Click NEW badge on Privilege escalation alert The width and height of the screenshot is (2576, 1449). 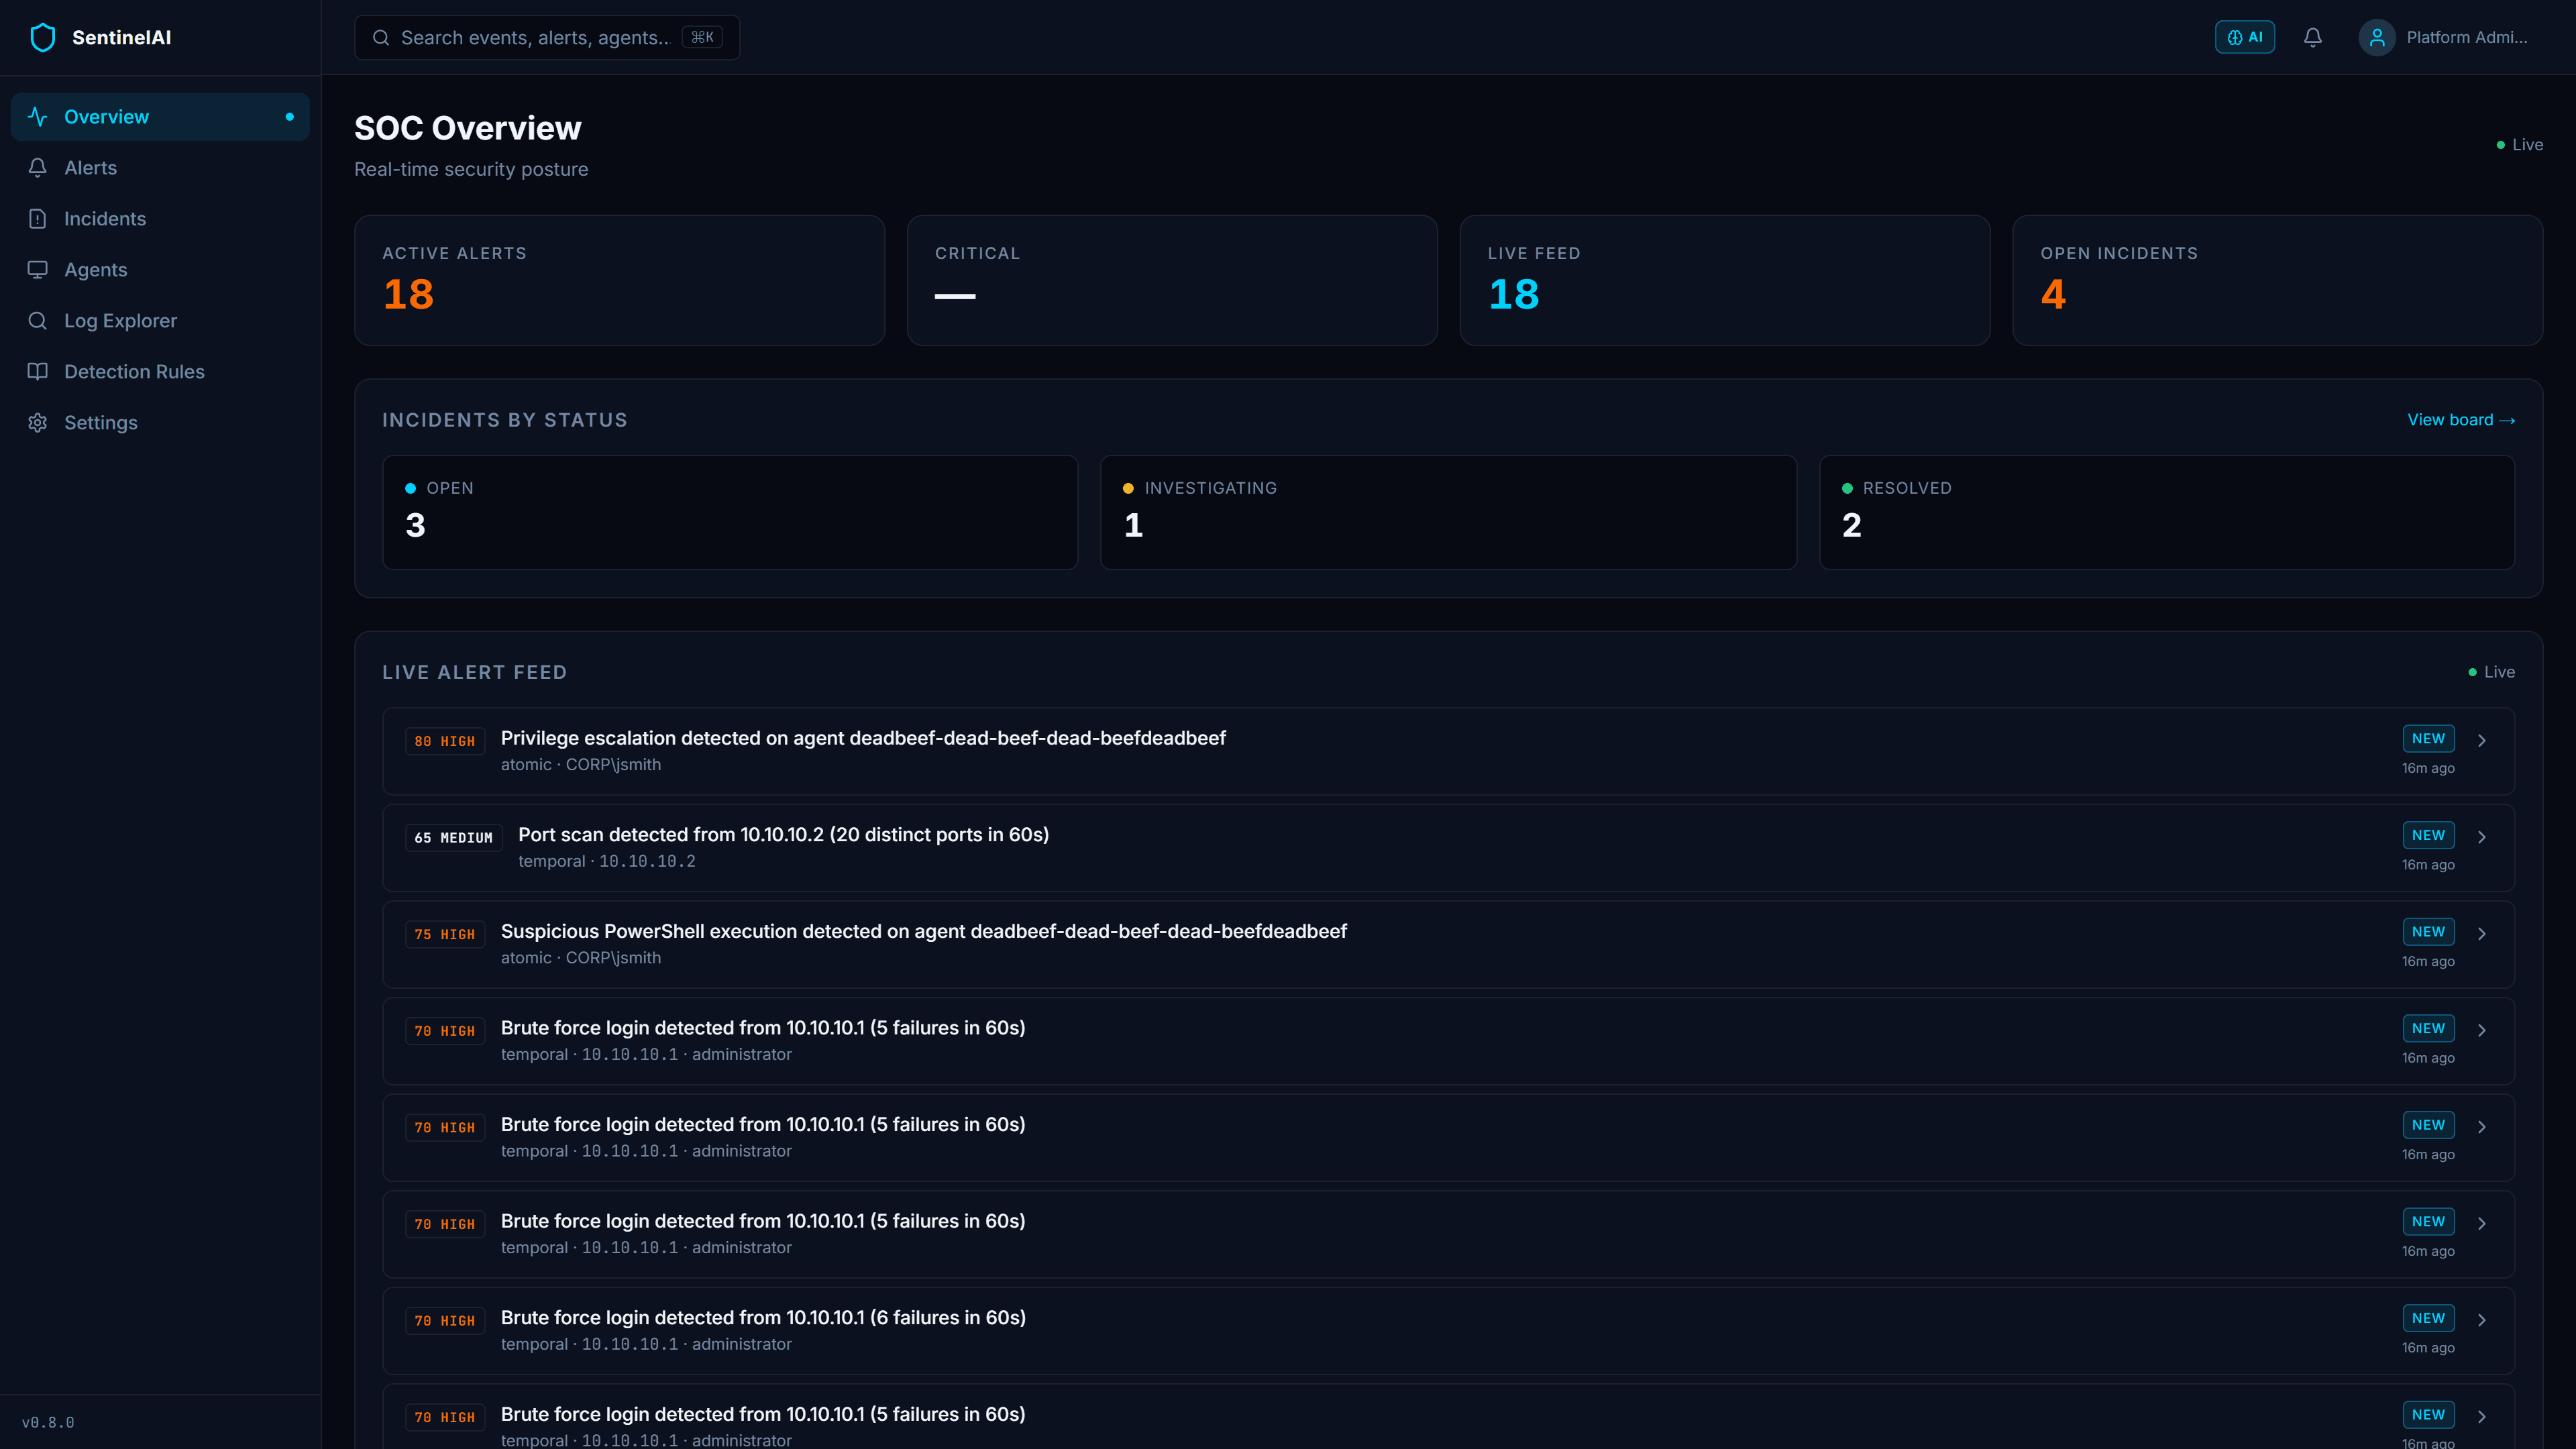(2428, 738)
